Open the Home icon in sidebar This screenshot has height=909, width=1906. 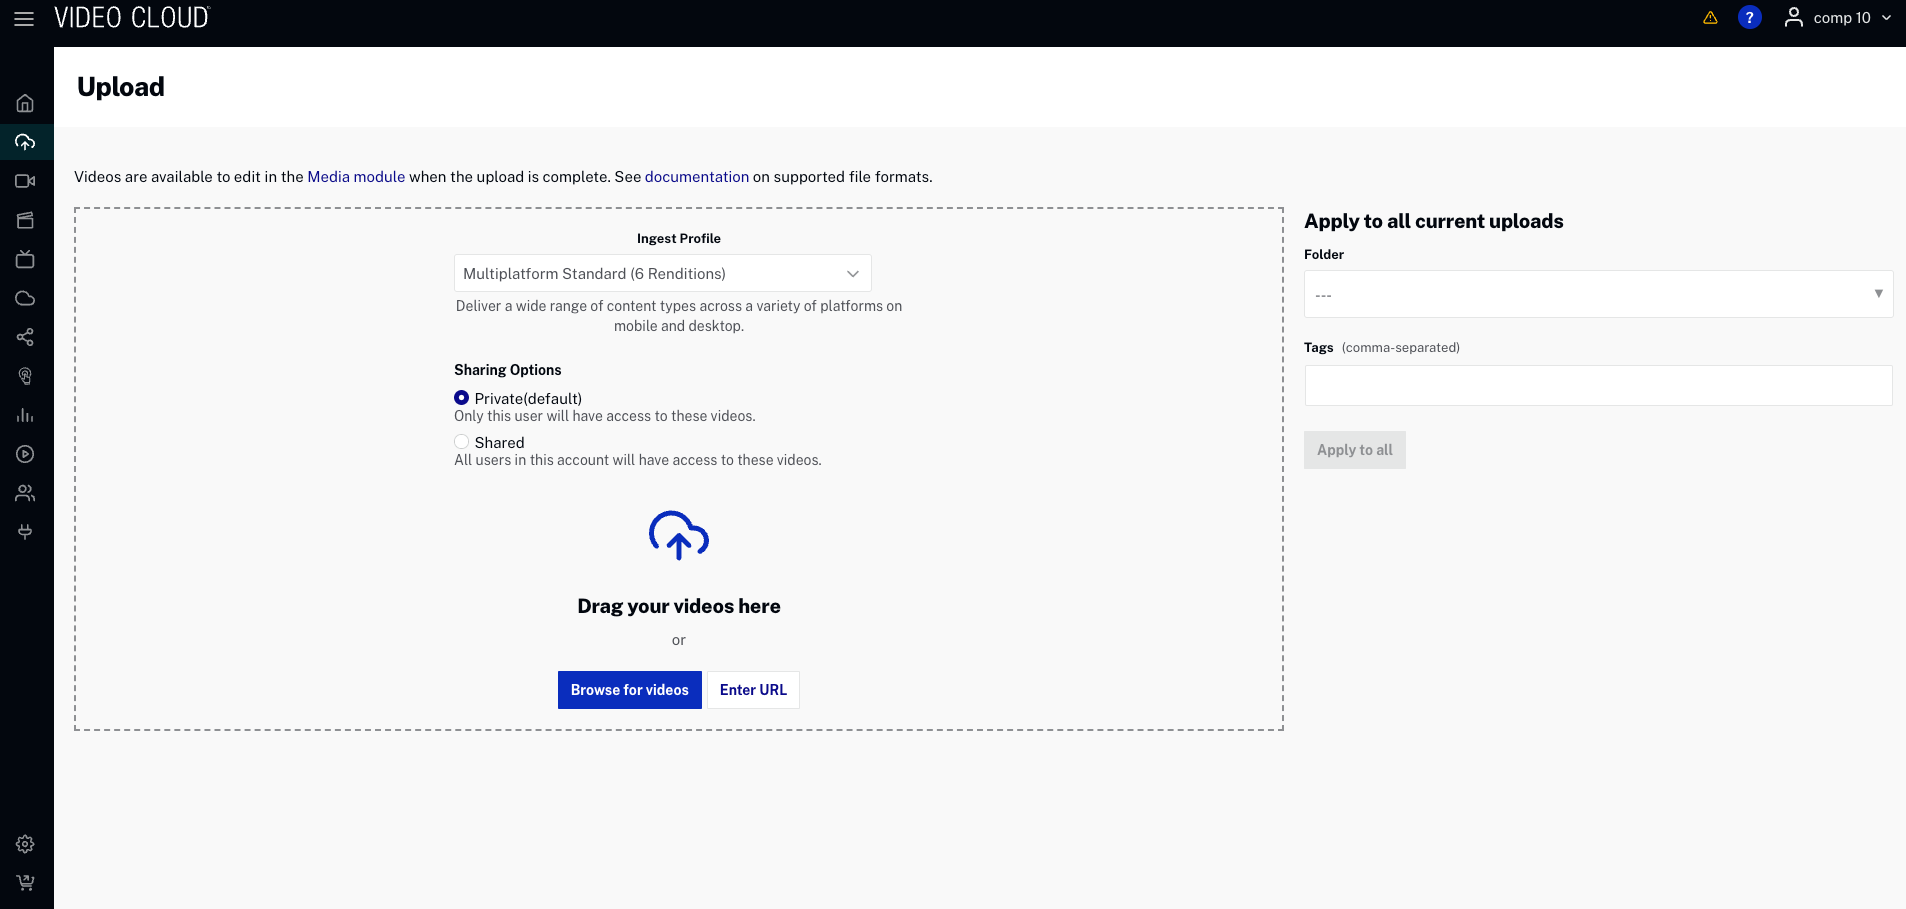pyautogui.click(x=25, y=103)
